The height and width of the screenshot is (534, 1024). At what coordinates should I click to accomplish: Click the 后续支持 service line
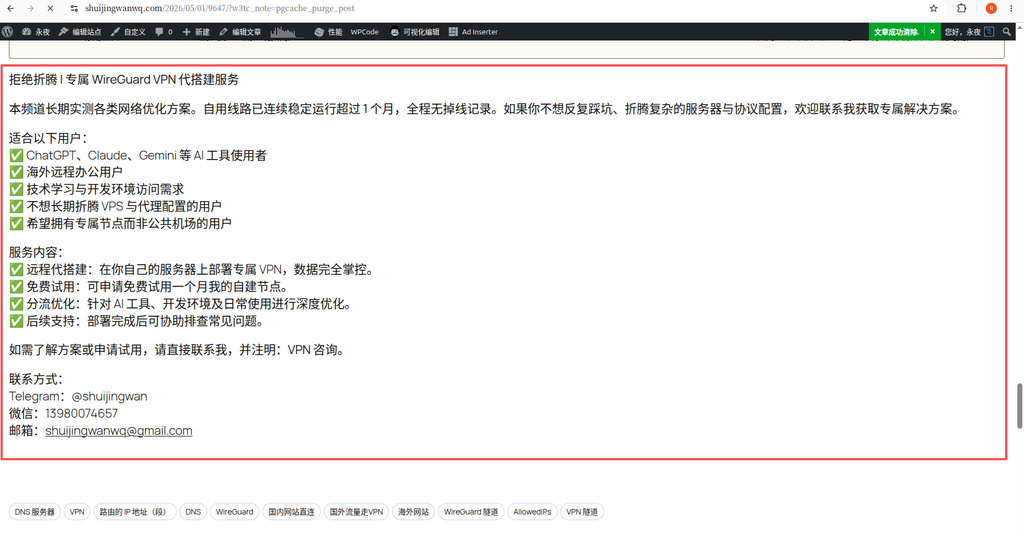(137, 321)
